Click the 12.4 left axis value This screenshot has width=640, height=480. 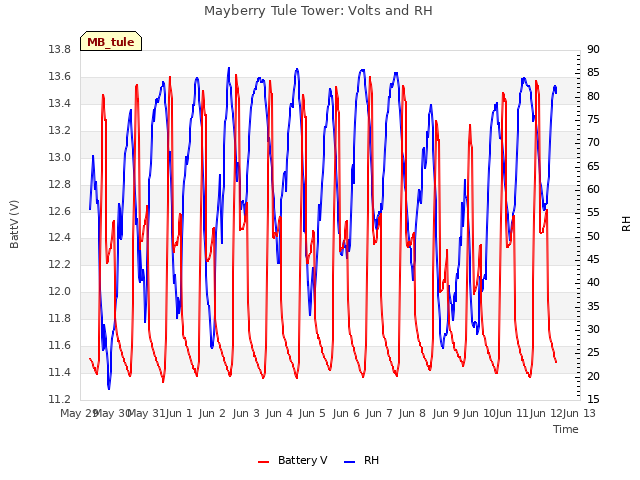[x=60, y=237]
